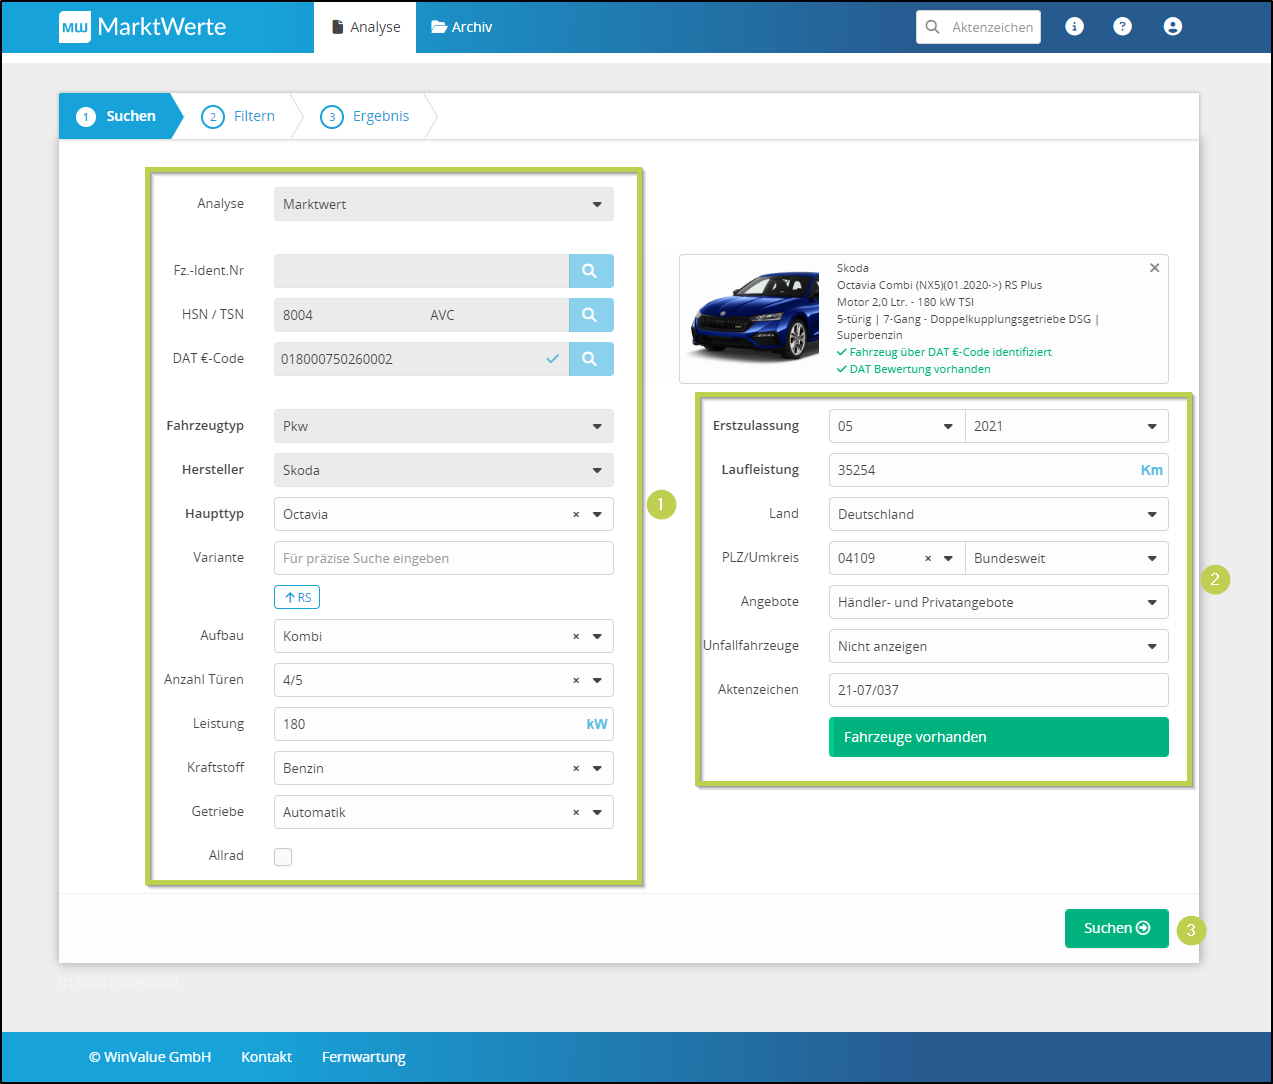This screenshot has height=1084, width=1273.
Task: Click the HSN / TSN search magnifier icon
Action: pos(590,315)
